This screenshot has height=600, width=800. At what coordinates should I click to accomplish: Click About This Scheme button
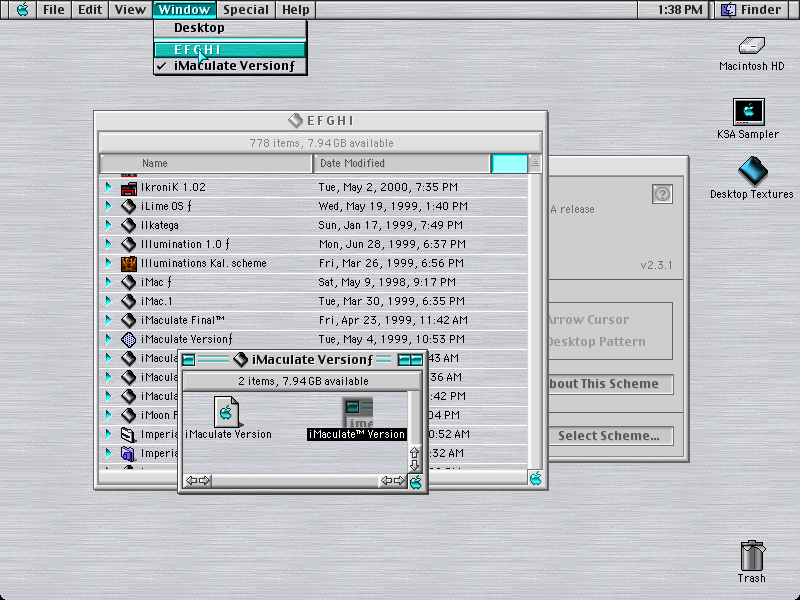610,384
